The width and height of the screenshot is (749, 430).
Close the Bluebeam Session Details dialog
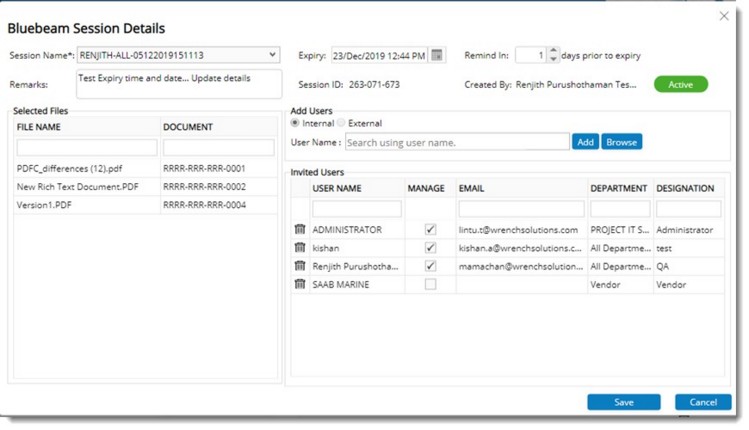point(724,16)
